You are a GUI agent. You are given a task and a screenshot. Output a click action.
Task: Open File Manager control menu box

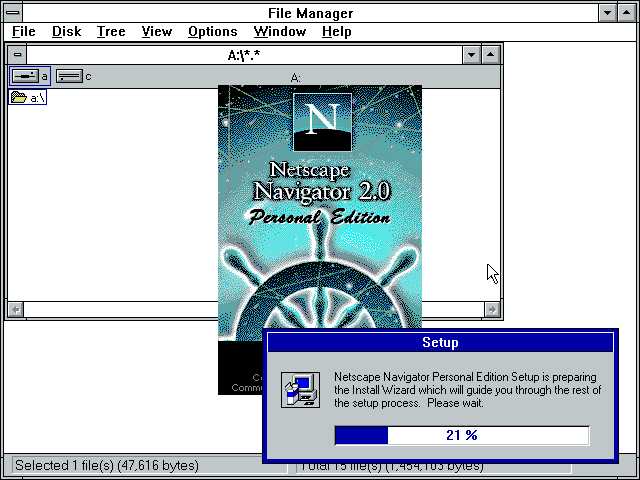tap(13, 13)
